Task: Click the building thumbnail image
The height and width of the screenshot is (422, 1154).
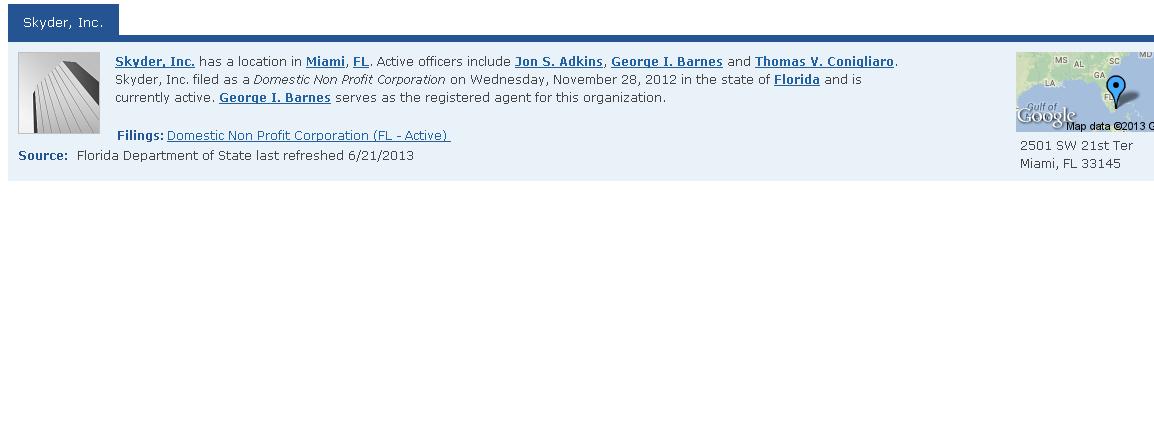Action: point(59,93)
